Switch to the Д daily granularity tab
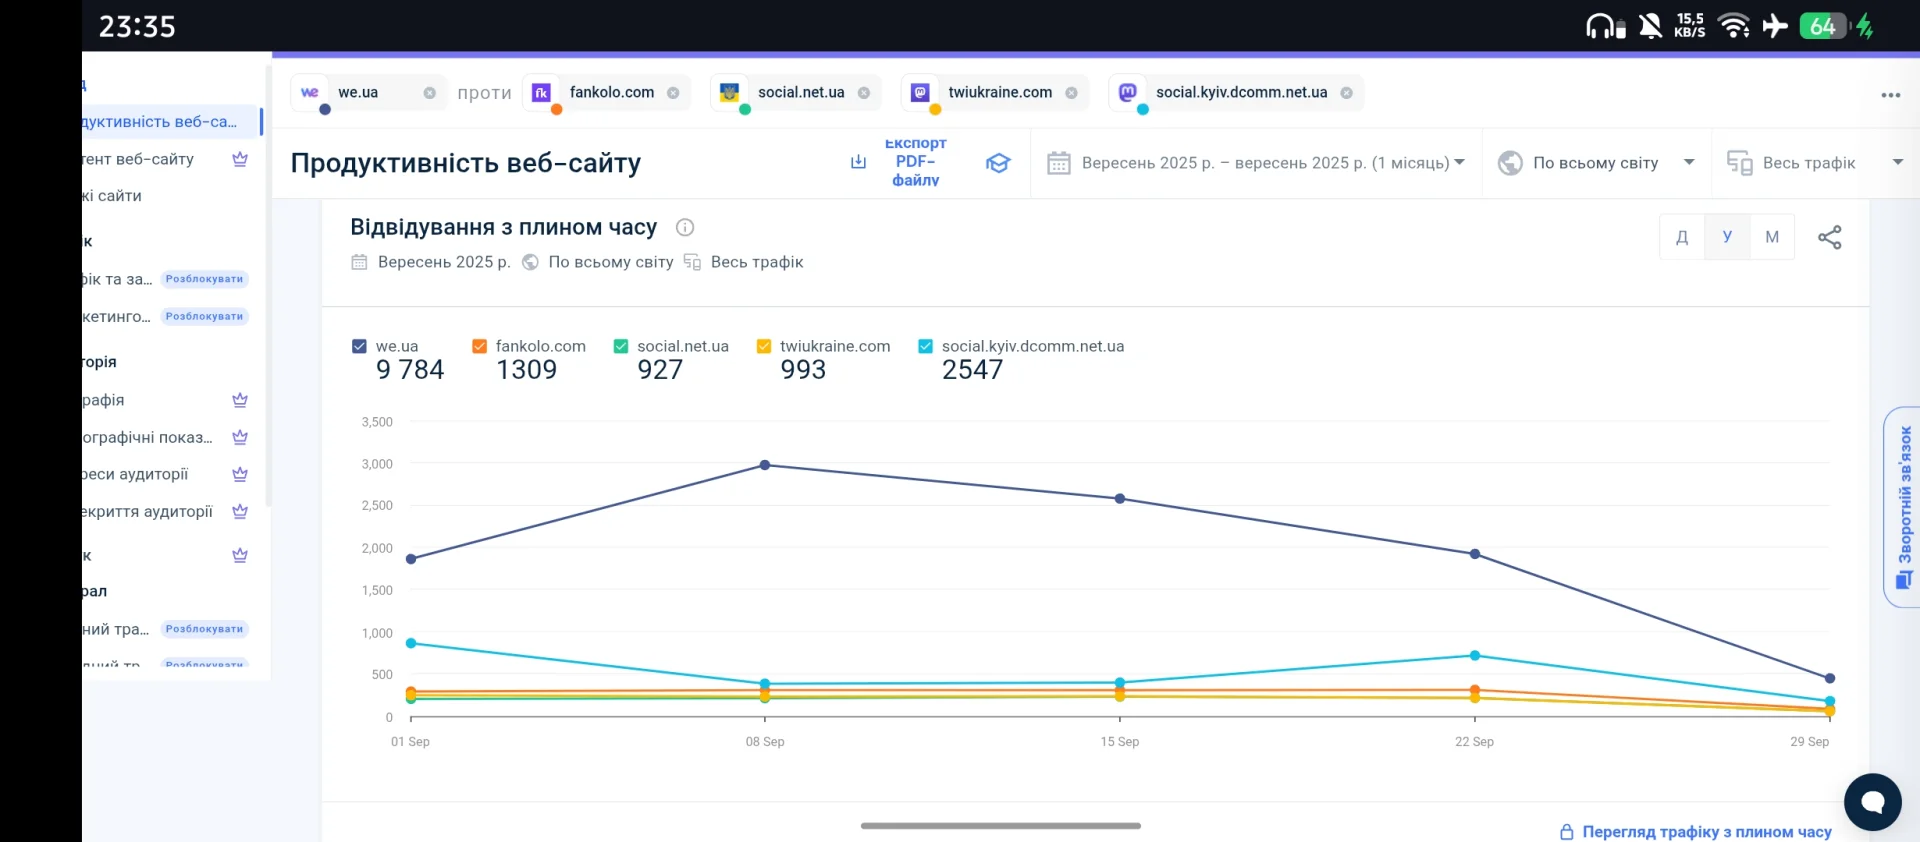 pyautogui.click(x=1682, y=237)
